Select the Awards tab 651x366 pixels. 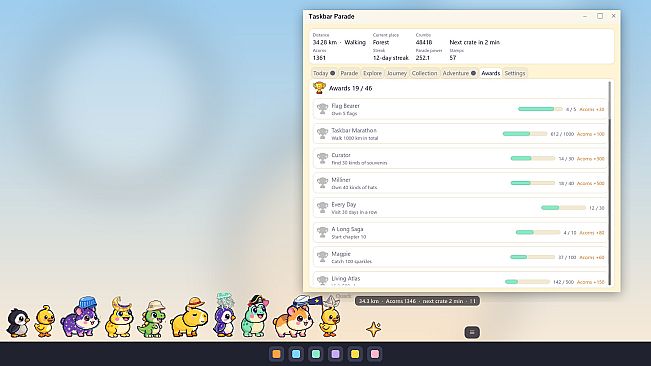pyautogui.click(x=490, y=73)
